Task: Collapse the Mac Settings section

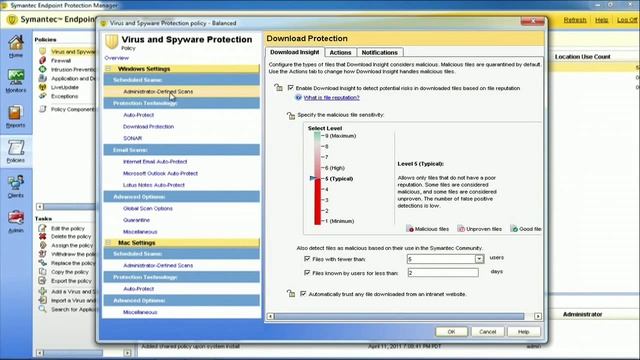Action: [x=109, y=242]
